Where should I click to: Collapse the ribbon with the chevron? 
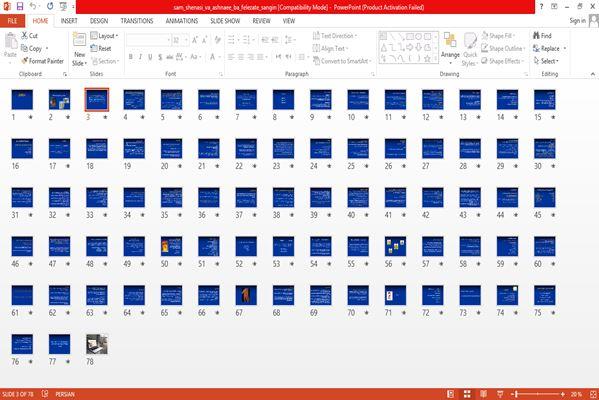[x=593, y=74]
